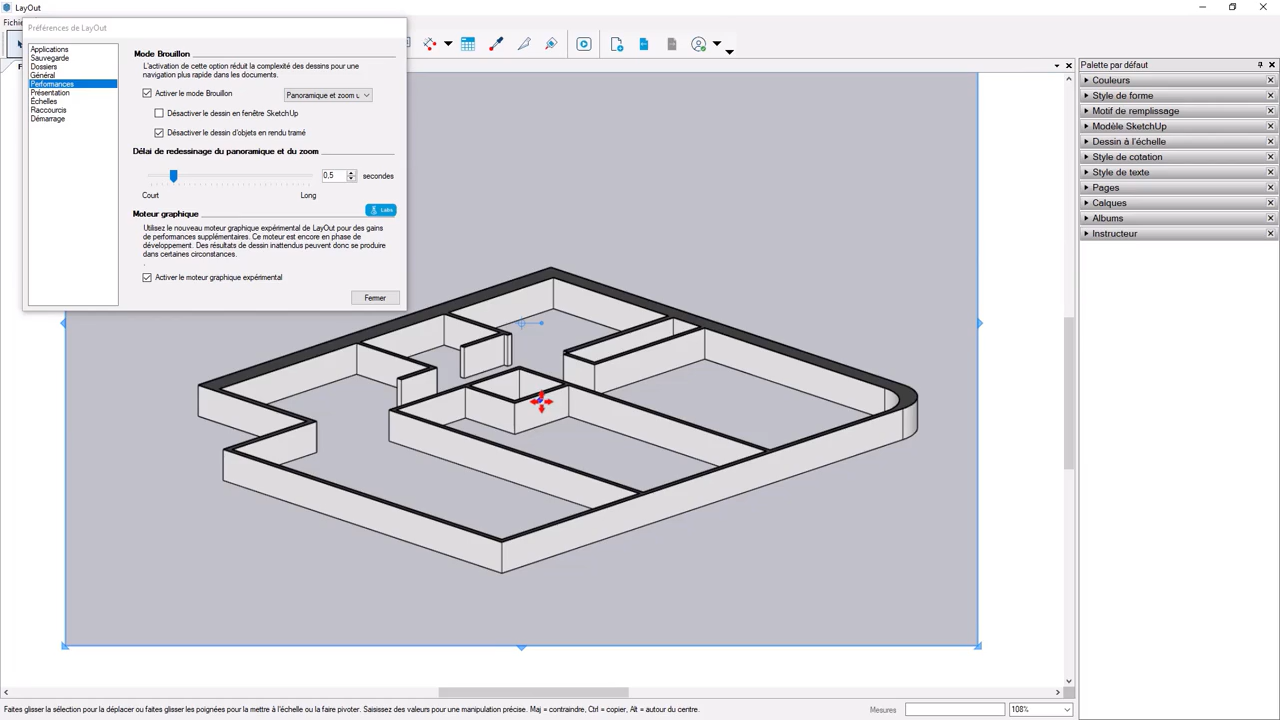Add a new page via toolbar icon

[x=616, y=44]
